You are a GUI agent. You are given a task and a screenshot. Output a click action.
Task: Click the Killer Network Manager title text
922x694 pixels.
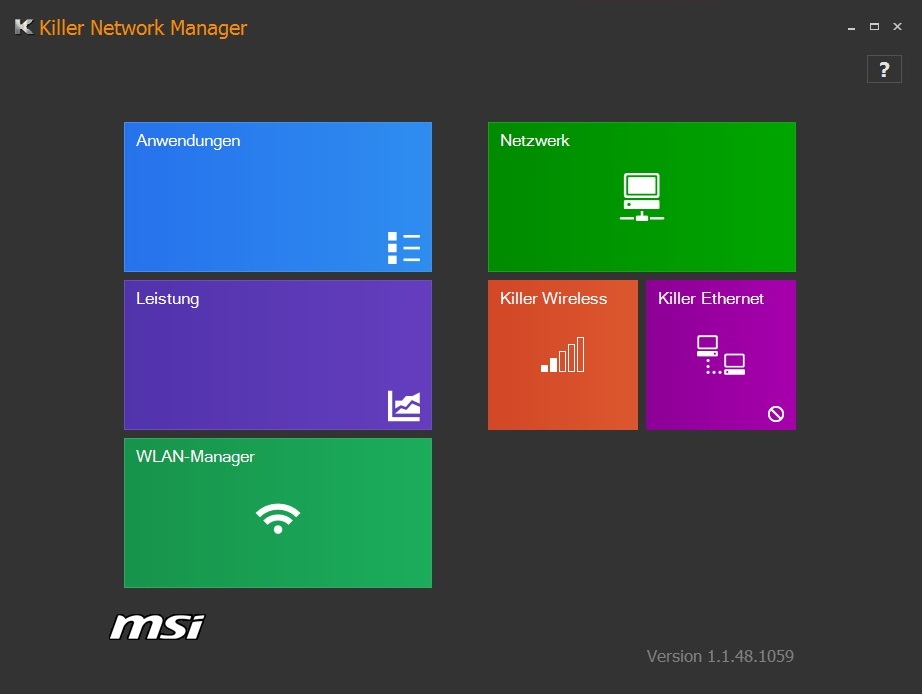[x=145, y=27]
